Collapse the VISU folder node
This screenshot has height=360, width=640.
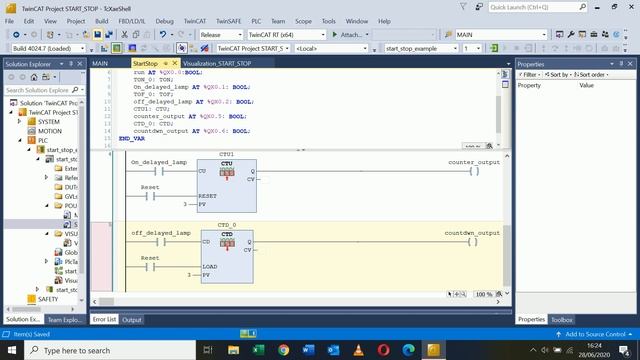47,233
